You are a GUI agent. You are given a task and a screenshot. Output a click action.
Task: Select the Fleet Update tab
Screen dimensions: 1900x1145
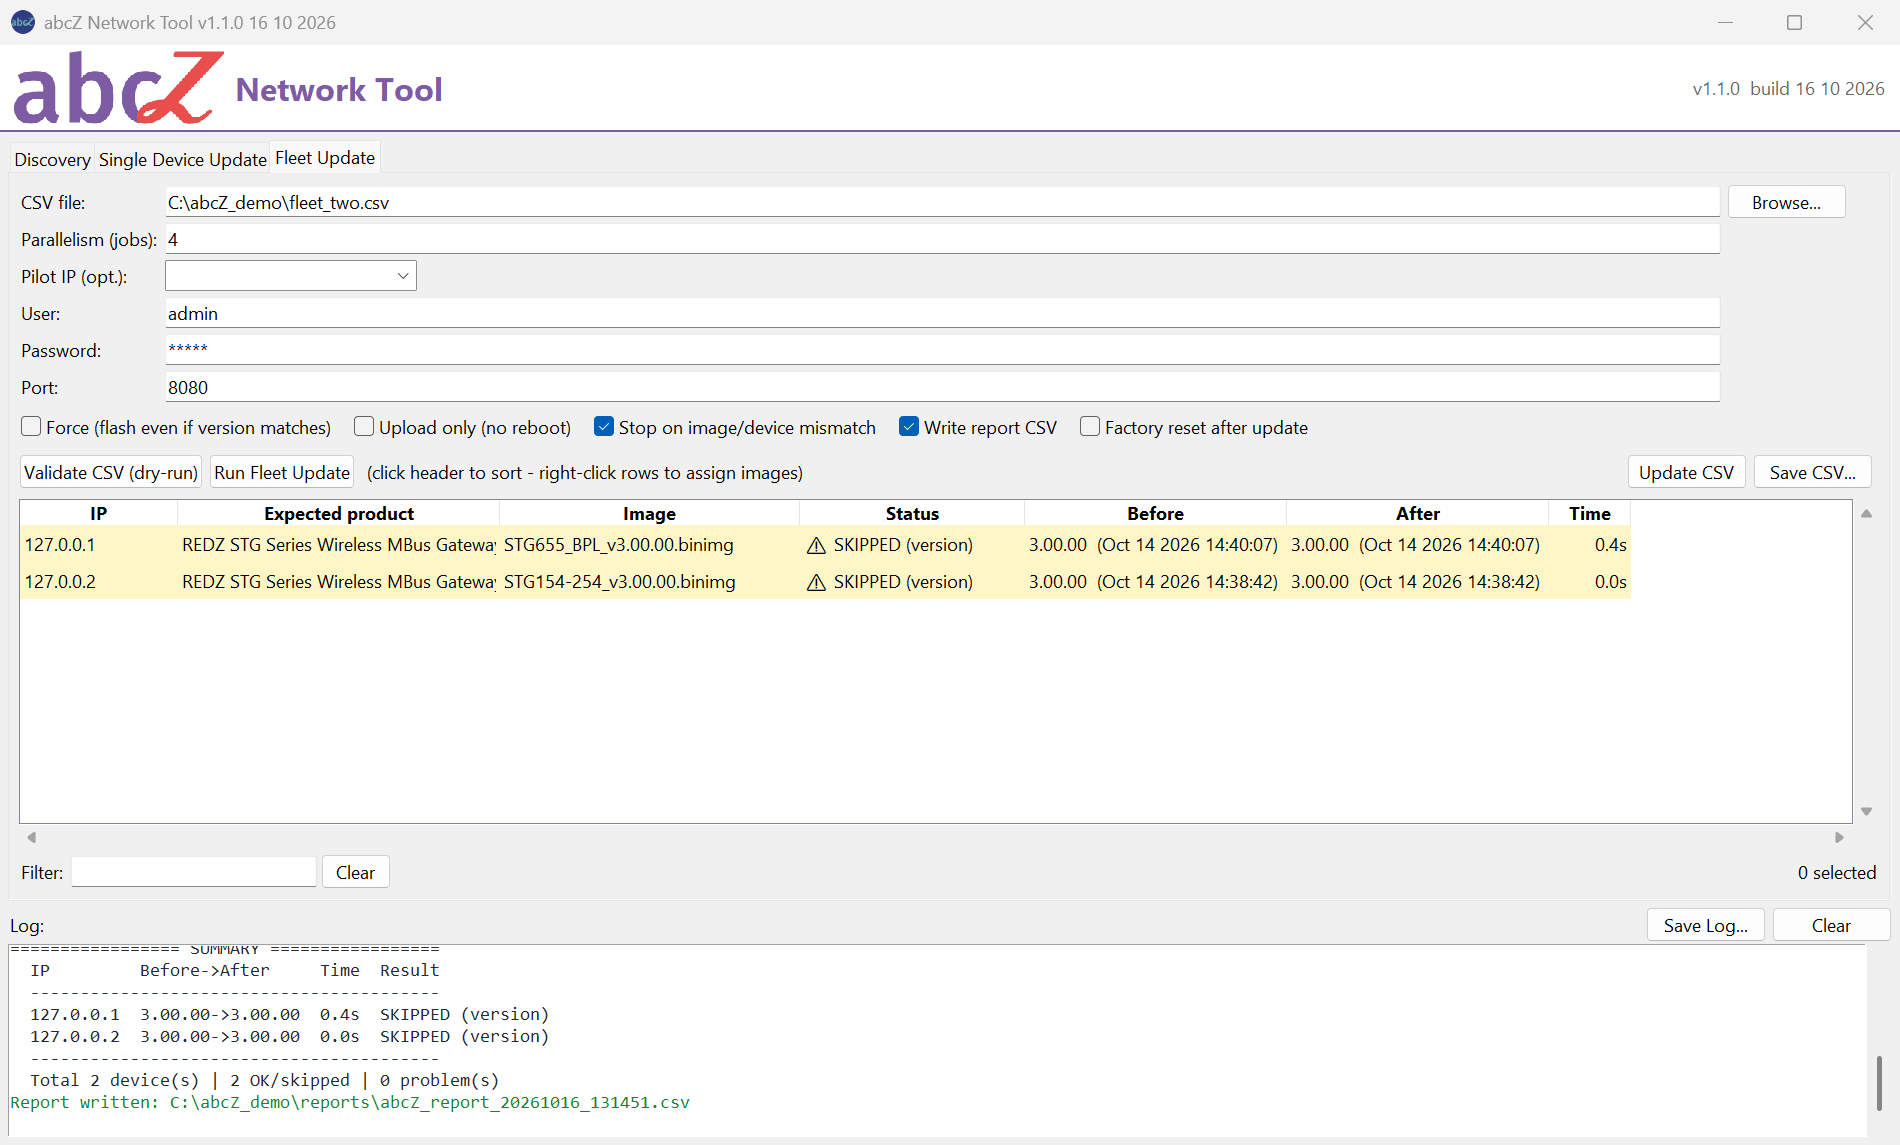coord(325,158)
